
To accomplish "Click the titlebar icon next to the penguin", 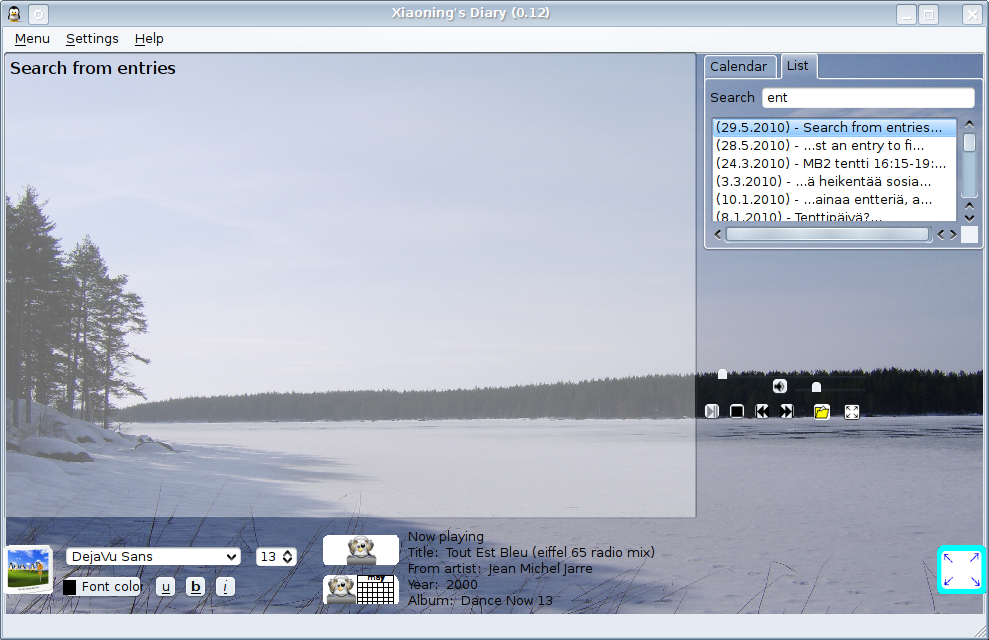I will tap(38, 14).
